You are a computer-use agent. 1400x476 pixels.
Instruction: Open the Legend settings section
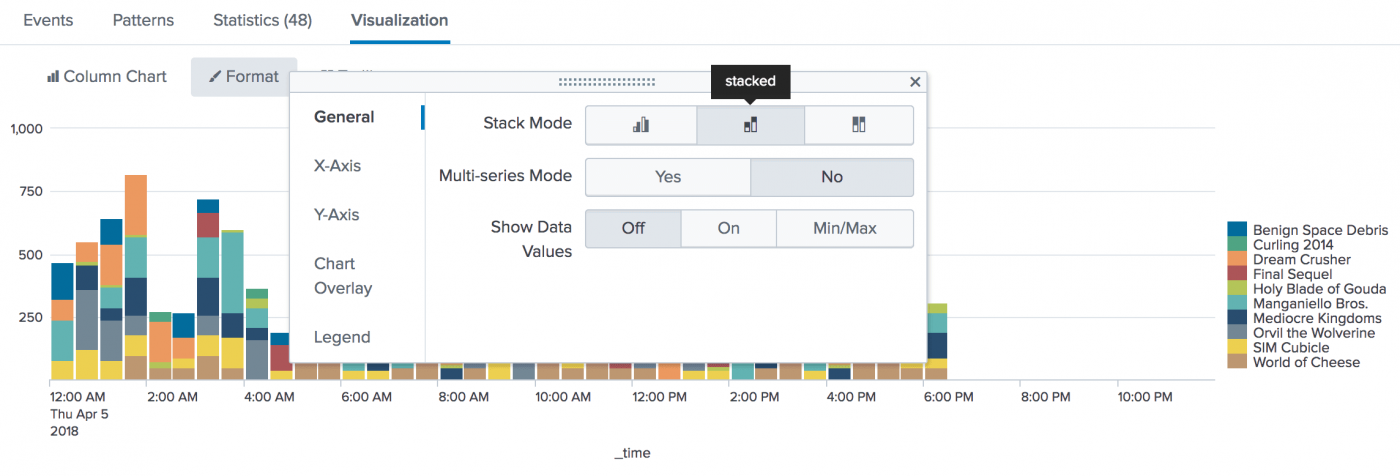342,337
